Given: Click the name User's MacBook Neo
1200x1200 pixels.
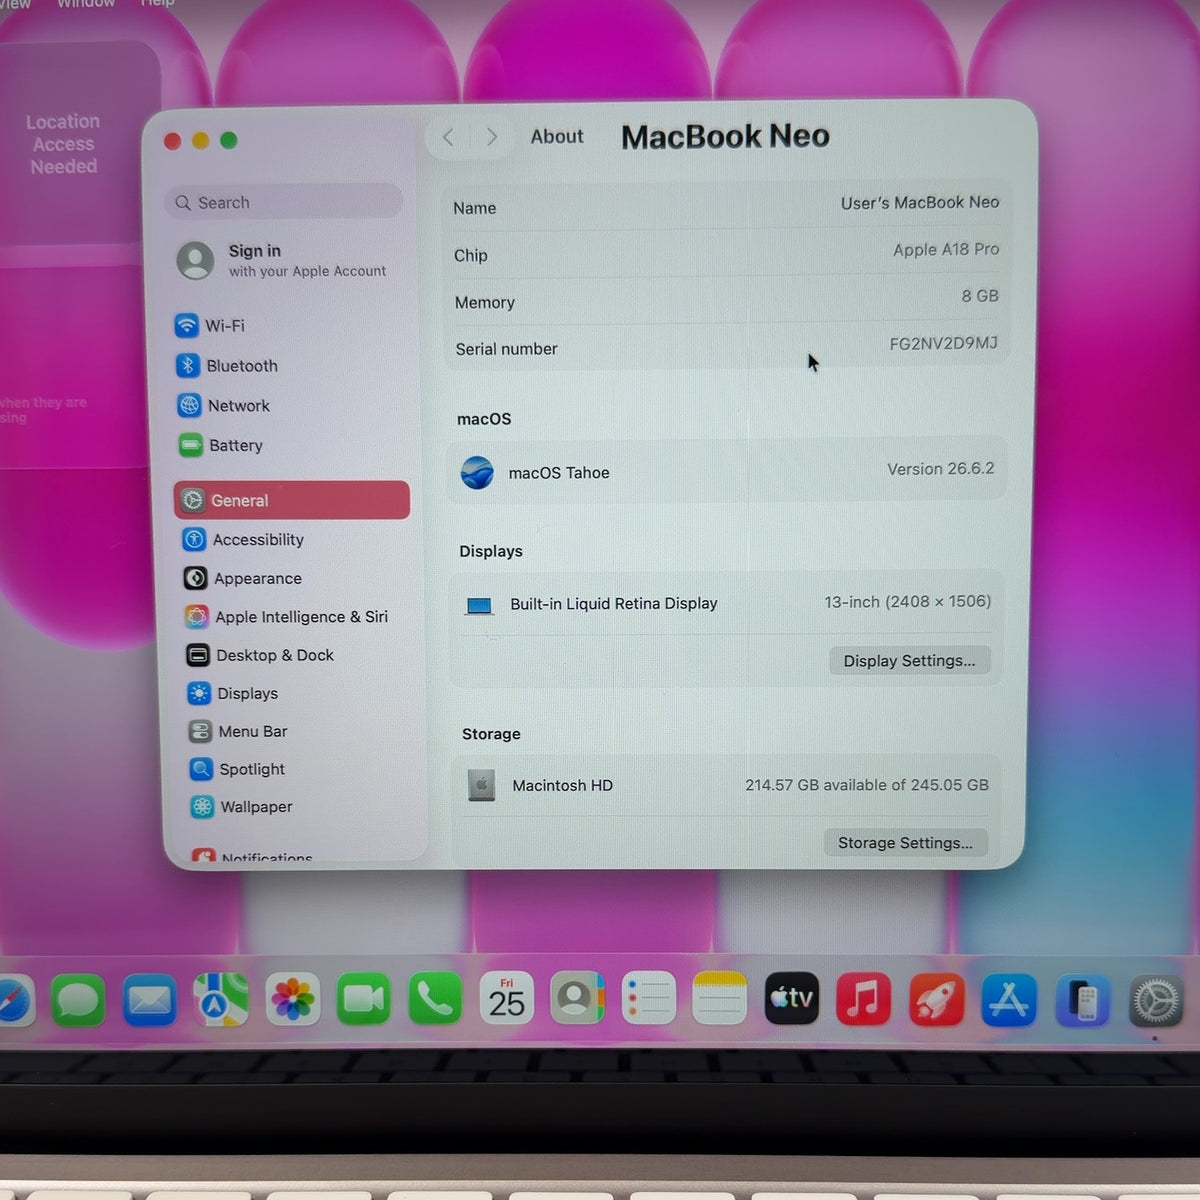Looking at the screenshot, I should 919,203.
